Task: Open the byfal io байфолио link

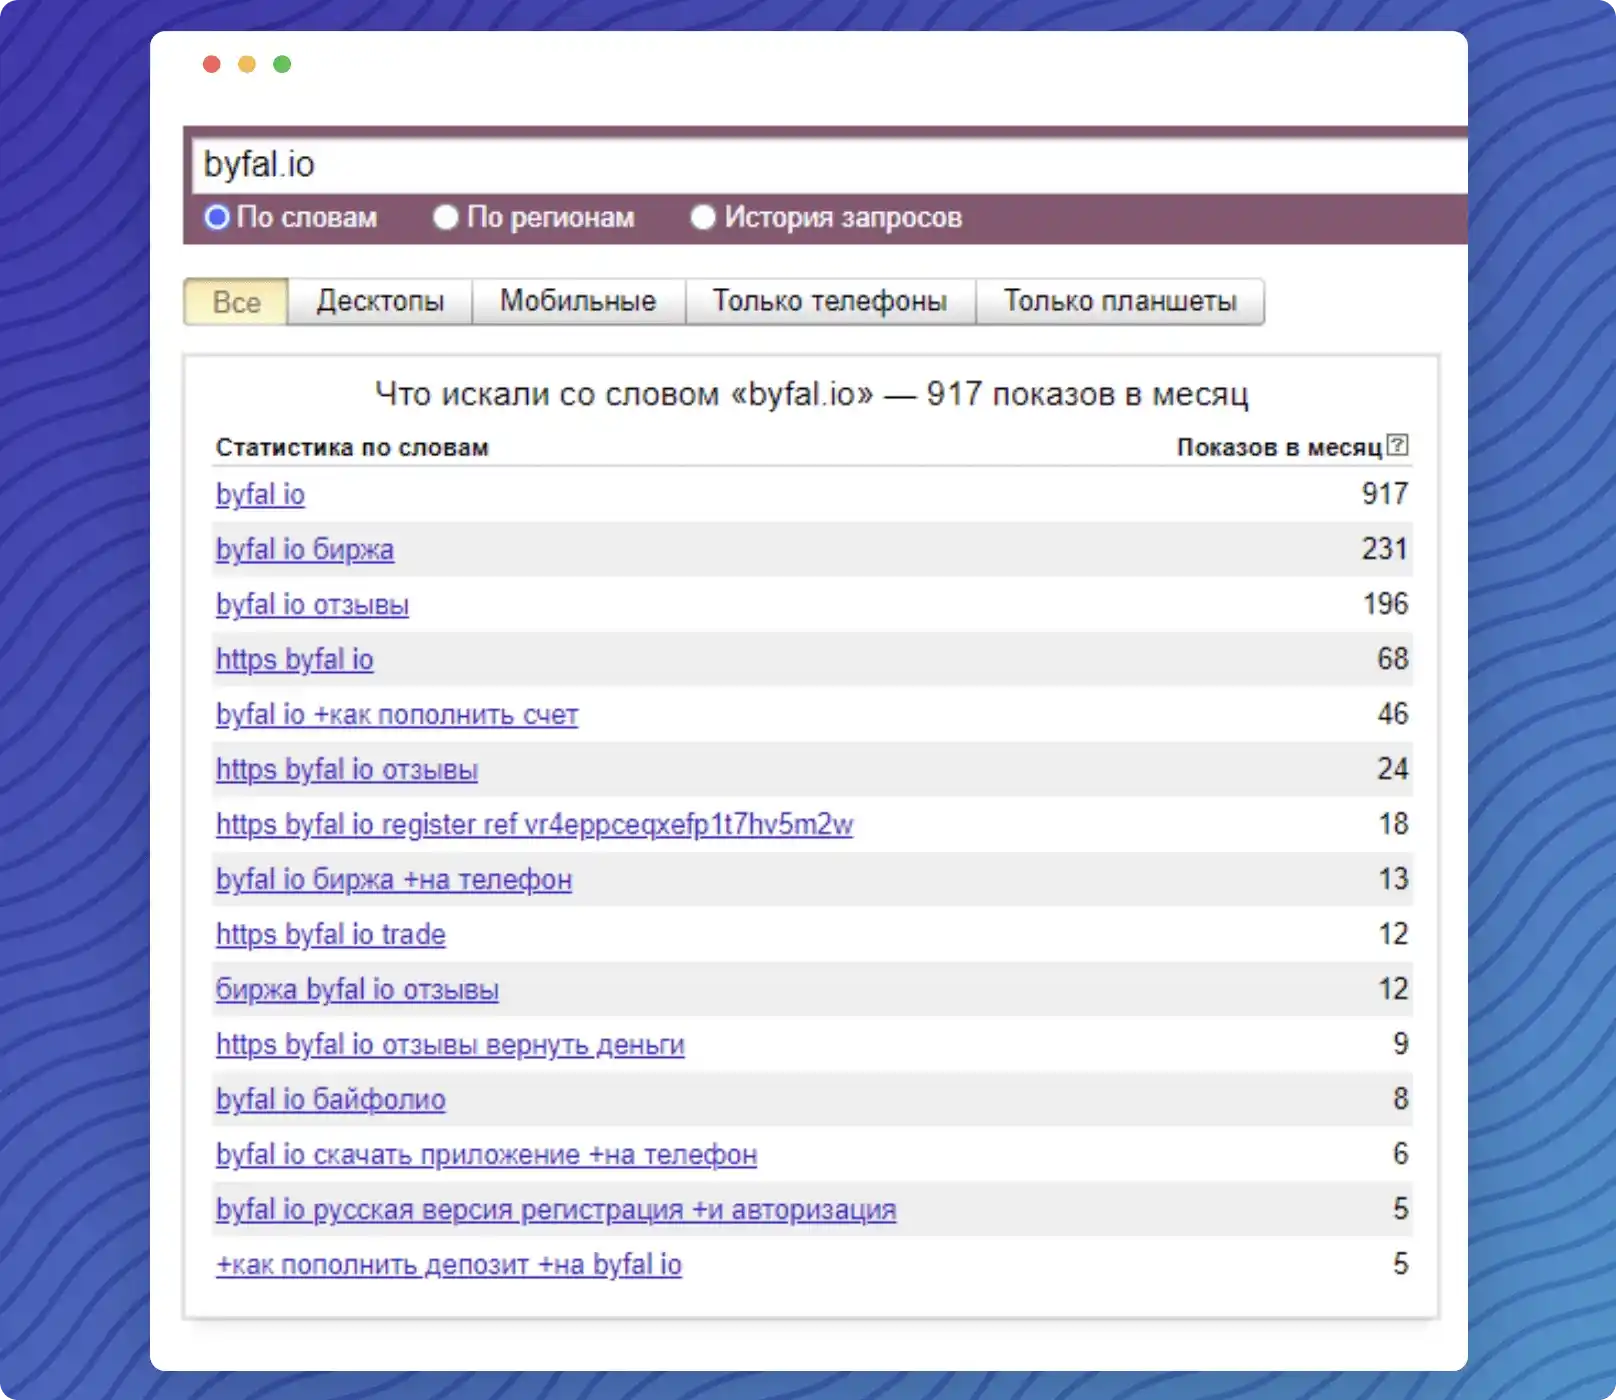Action: (331, 1100)
